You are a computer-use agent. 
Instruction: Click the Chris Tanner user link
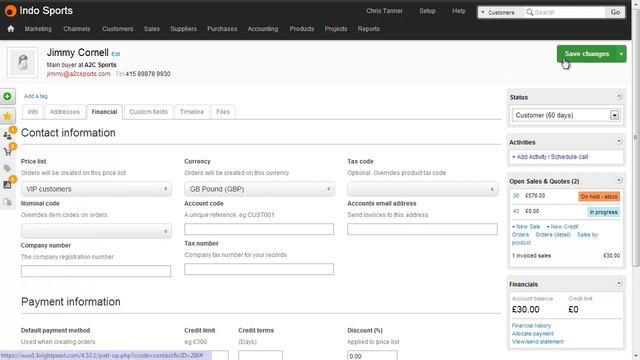click(x=384, y=11)
